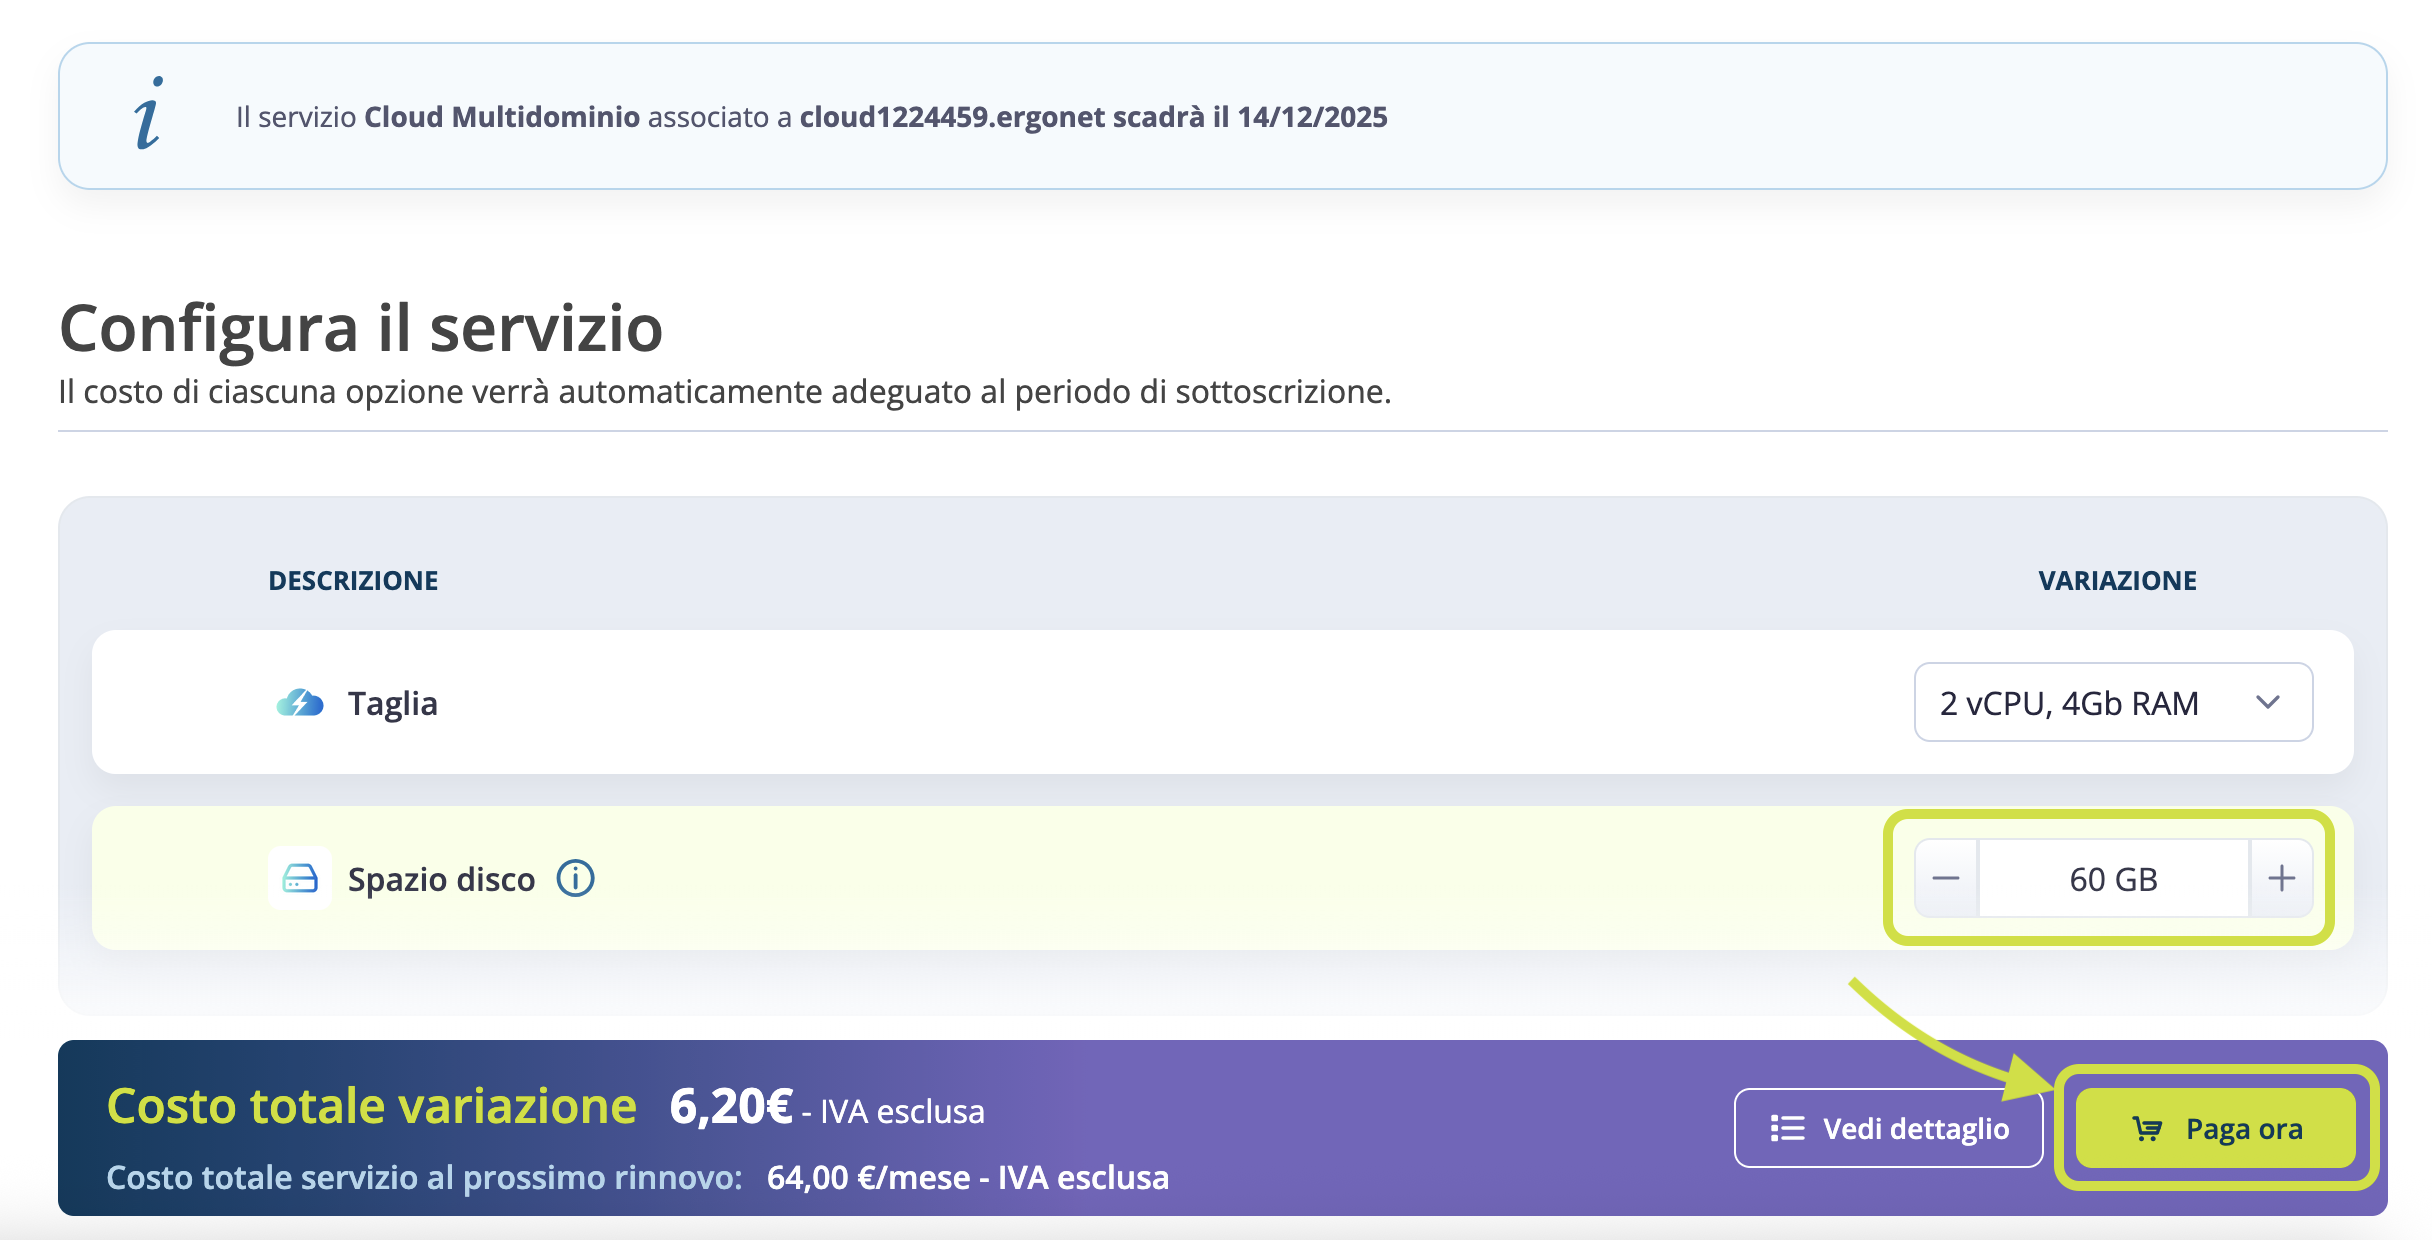Decrease disk space with minus button
Screen dimensions: 2432x1240
point(1946,879)
